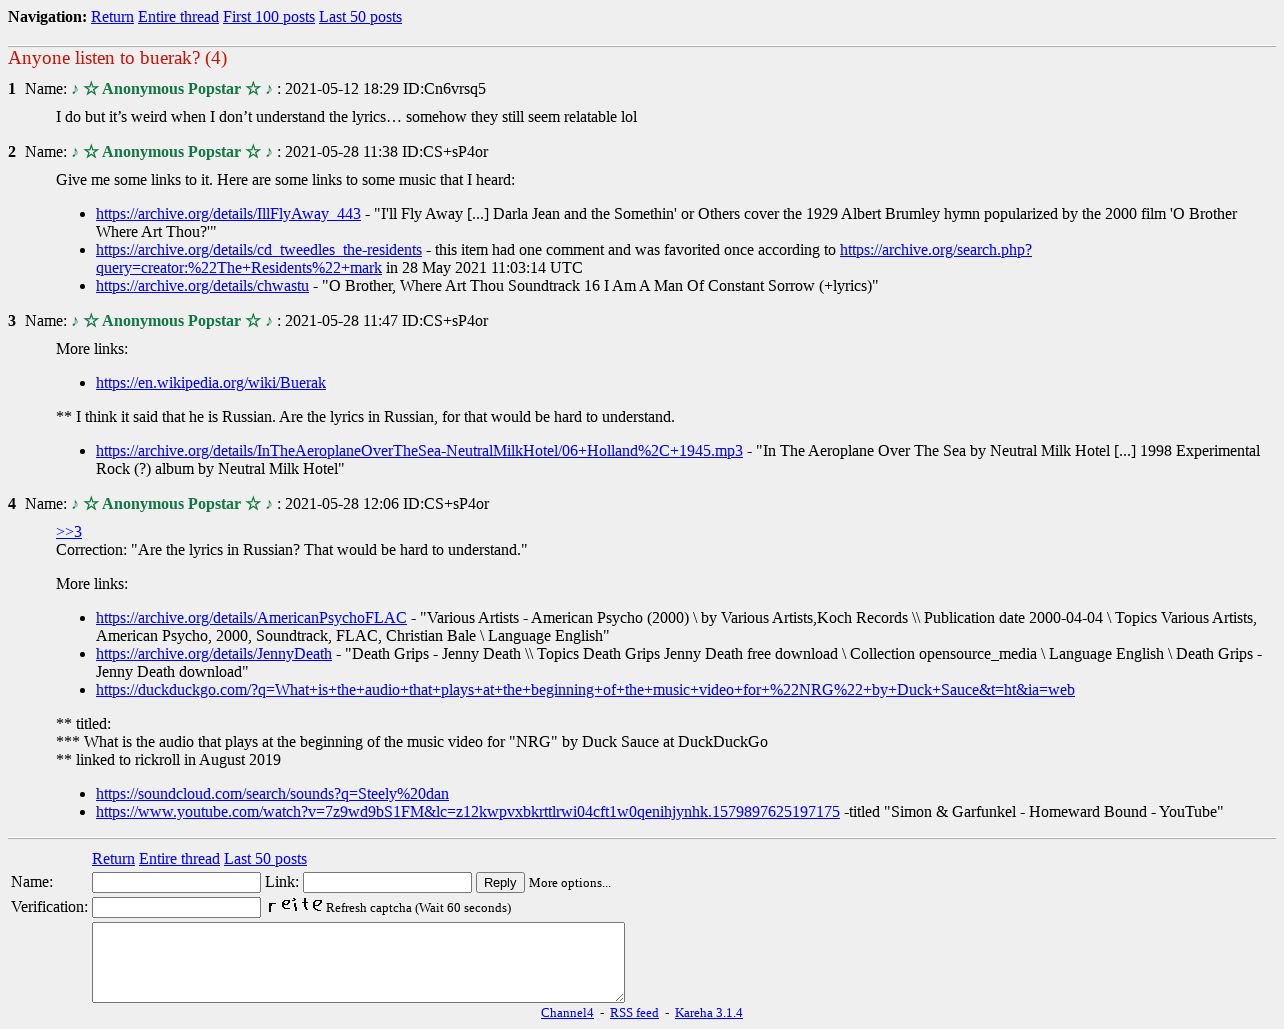This screenshot has height=1029, width=1284.
Task: Open the First 100 posts link
Action: tap(269, 17)
